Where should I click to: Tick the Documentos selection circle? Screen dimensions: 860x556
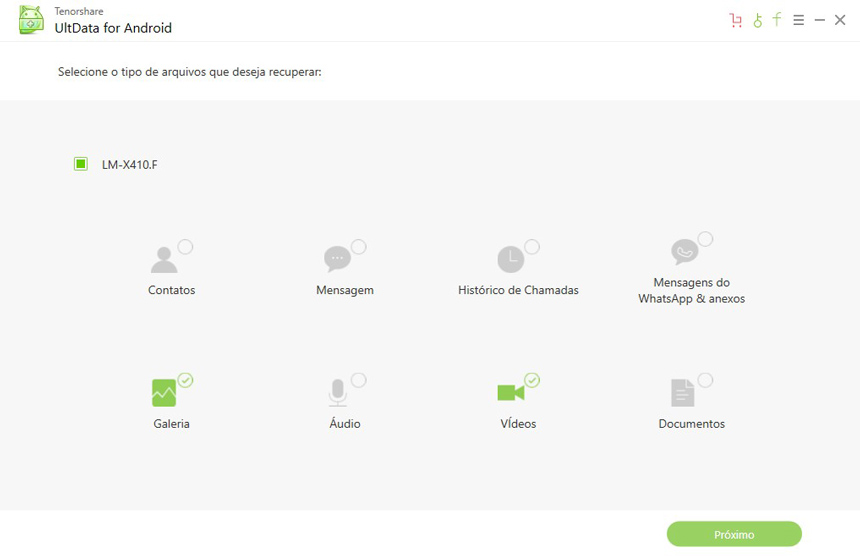point(705,380)
